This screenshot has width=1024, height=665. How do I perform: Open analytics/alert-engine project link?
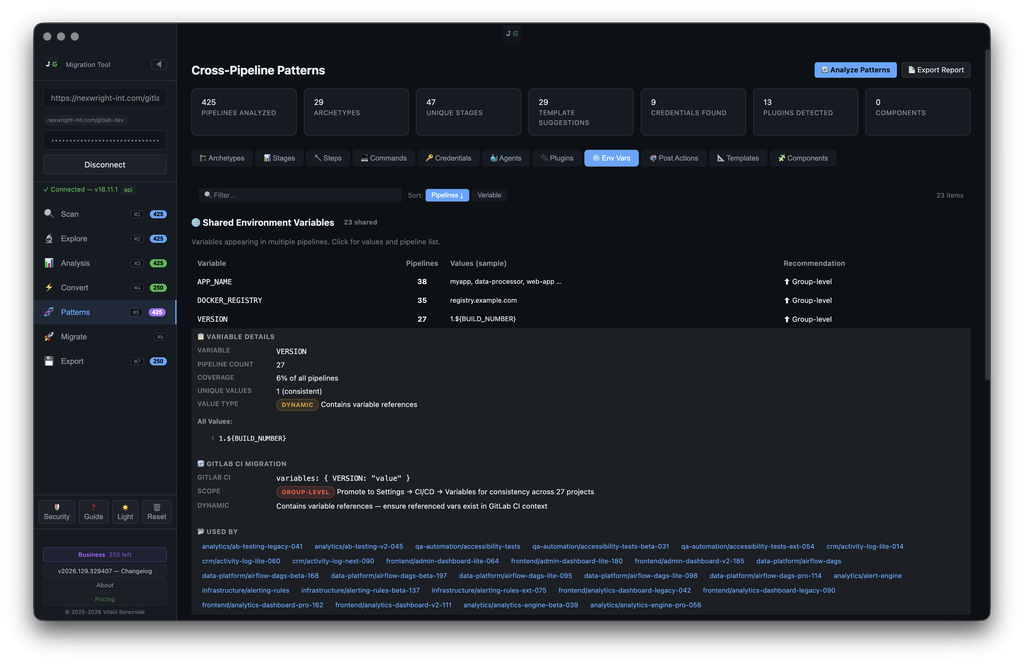point(867,576)
